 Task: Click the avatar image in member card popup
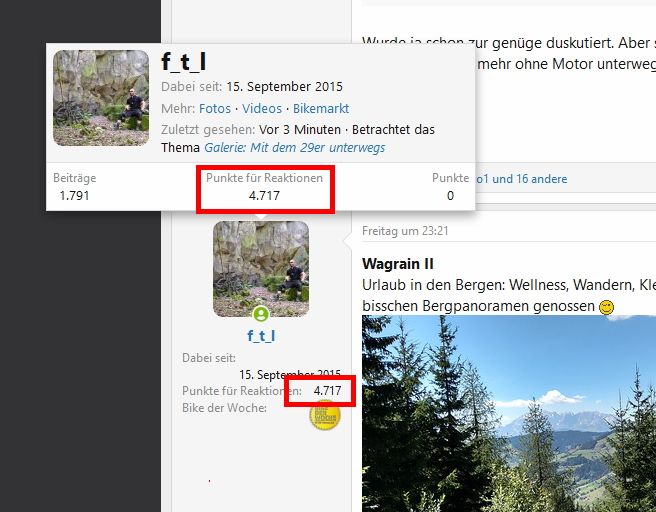(101, 98)
